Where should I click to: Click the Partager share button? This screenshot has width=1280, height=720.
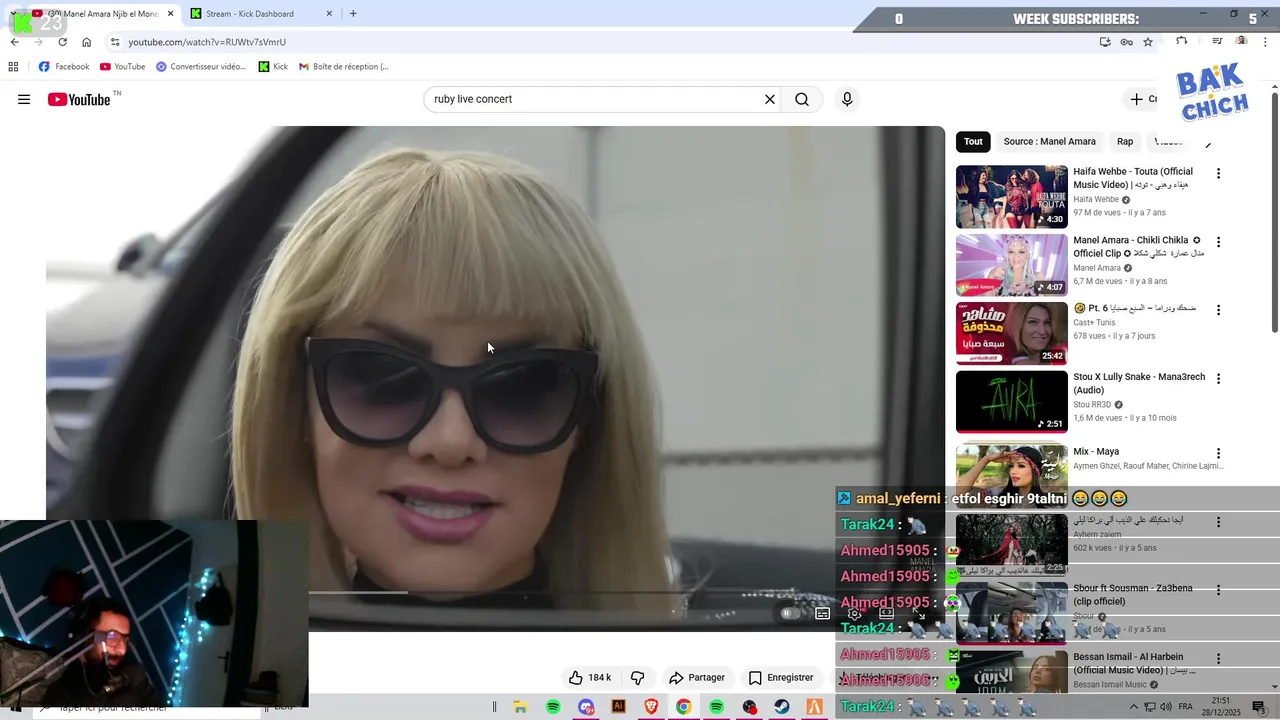point(697,677)
